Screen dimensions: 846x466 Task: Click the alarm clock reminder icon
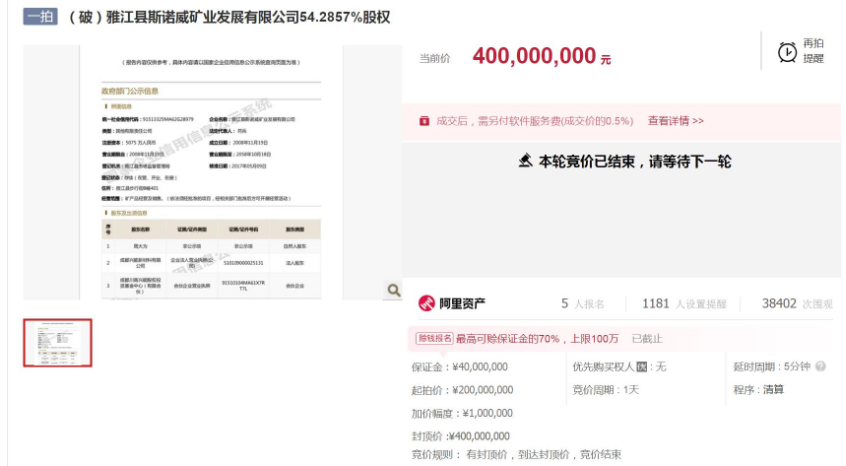pyautogui.click(x=787, y=52)
